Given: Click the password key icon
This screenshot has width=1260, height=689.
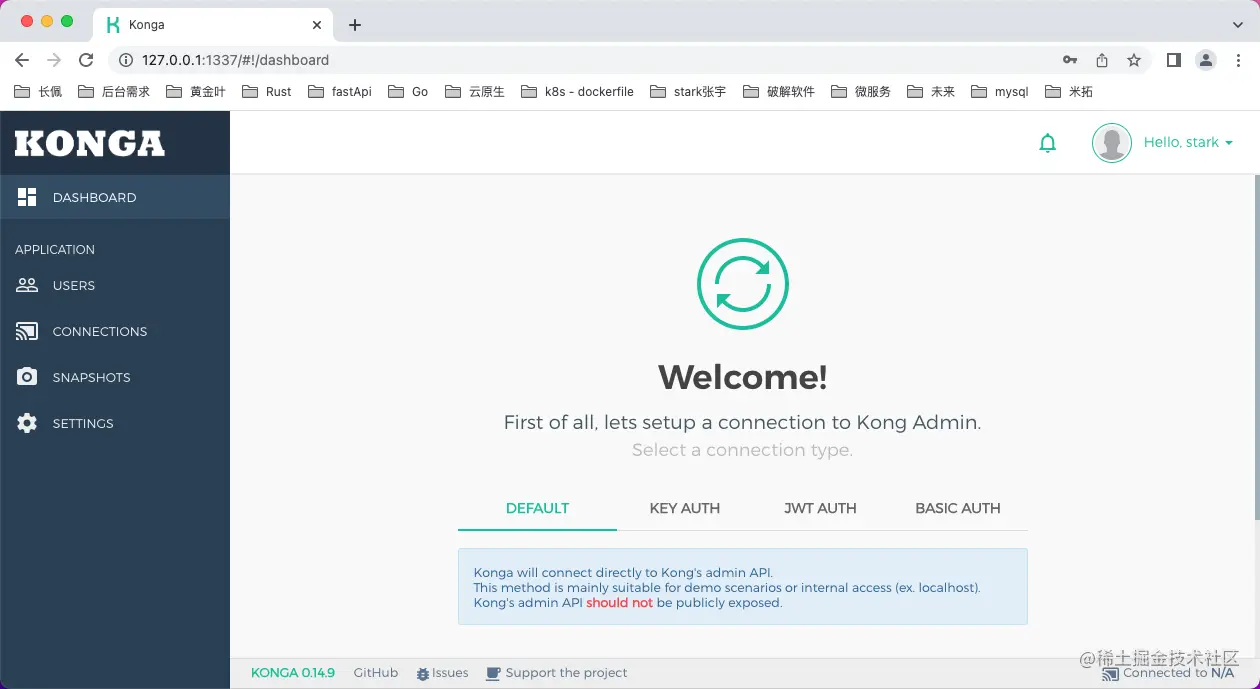Looking at the screenshot, I should 1070,60.
